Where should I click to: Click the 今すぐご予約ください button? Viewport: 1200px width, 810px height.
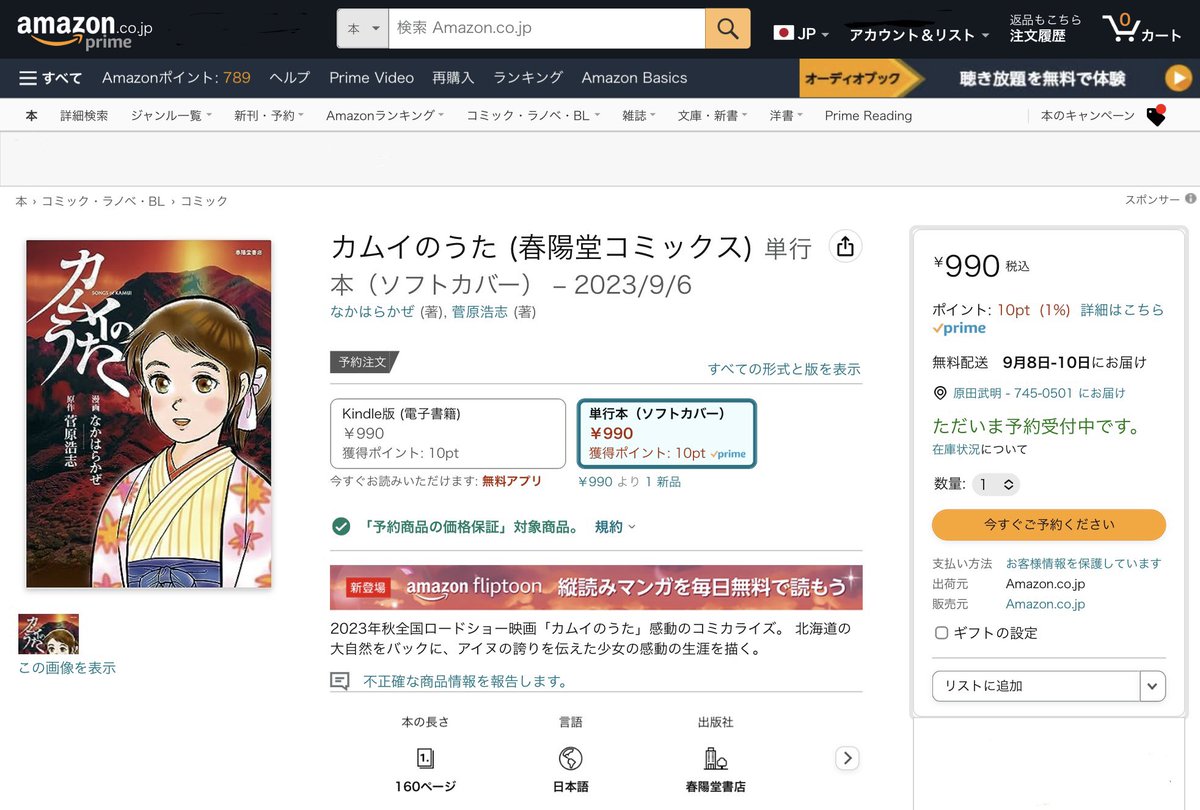1049,524
